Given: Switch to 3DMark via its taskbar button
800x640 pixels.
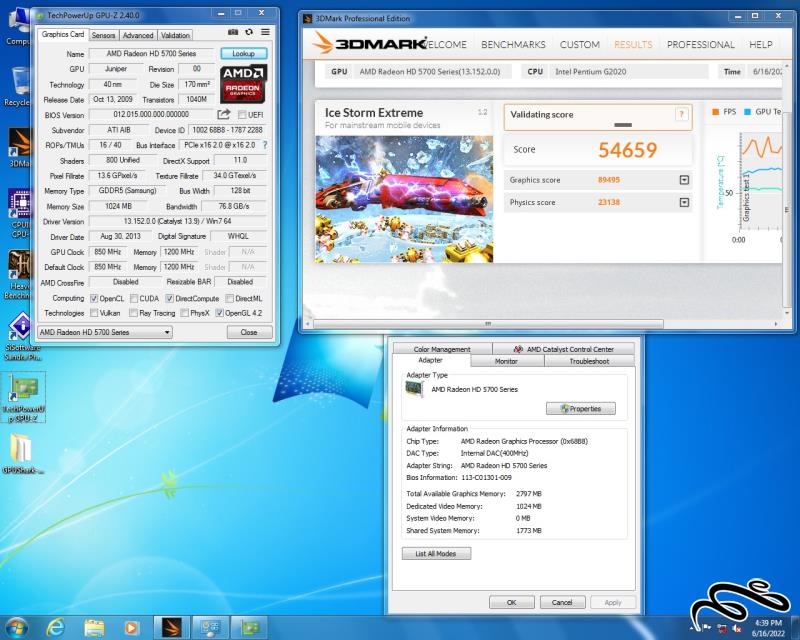Looking at the screenshot, I should [x=172, y=627].
